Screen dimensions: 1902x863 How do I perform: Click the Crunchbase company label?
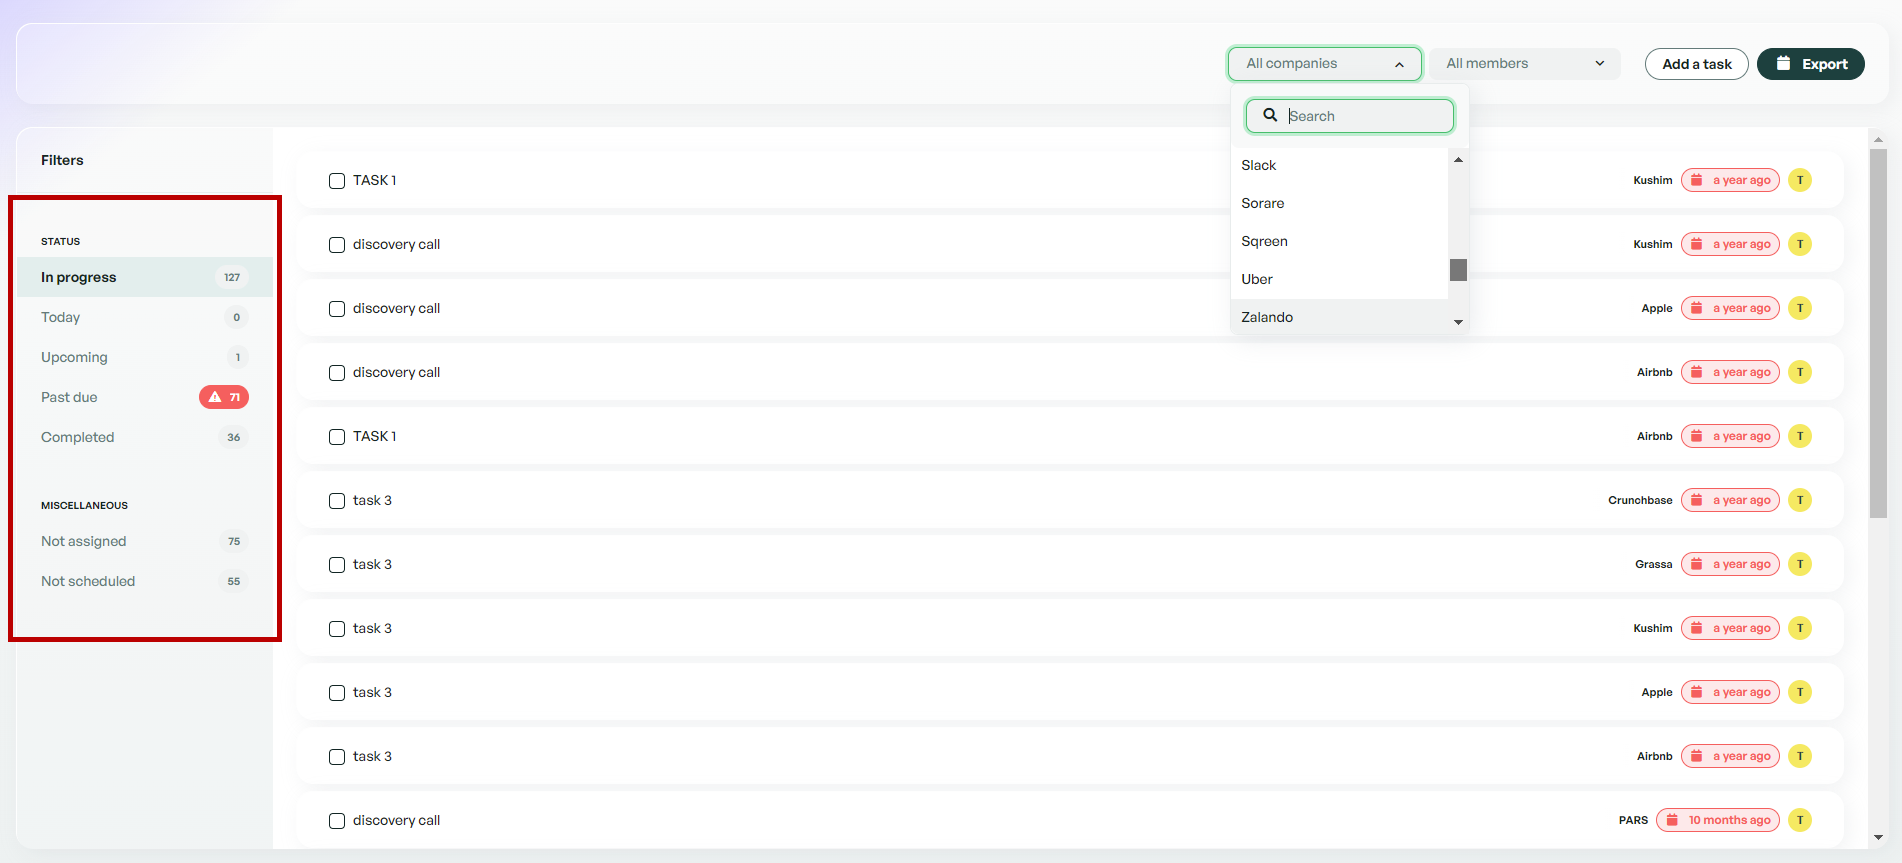click(1640, 500)
